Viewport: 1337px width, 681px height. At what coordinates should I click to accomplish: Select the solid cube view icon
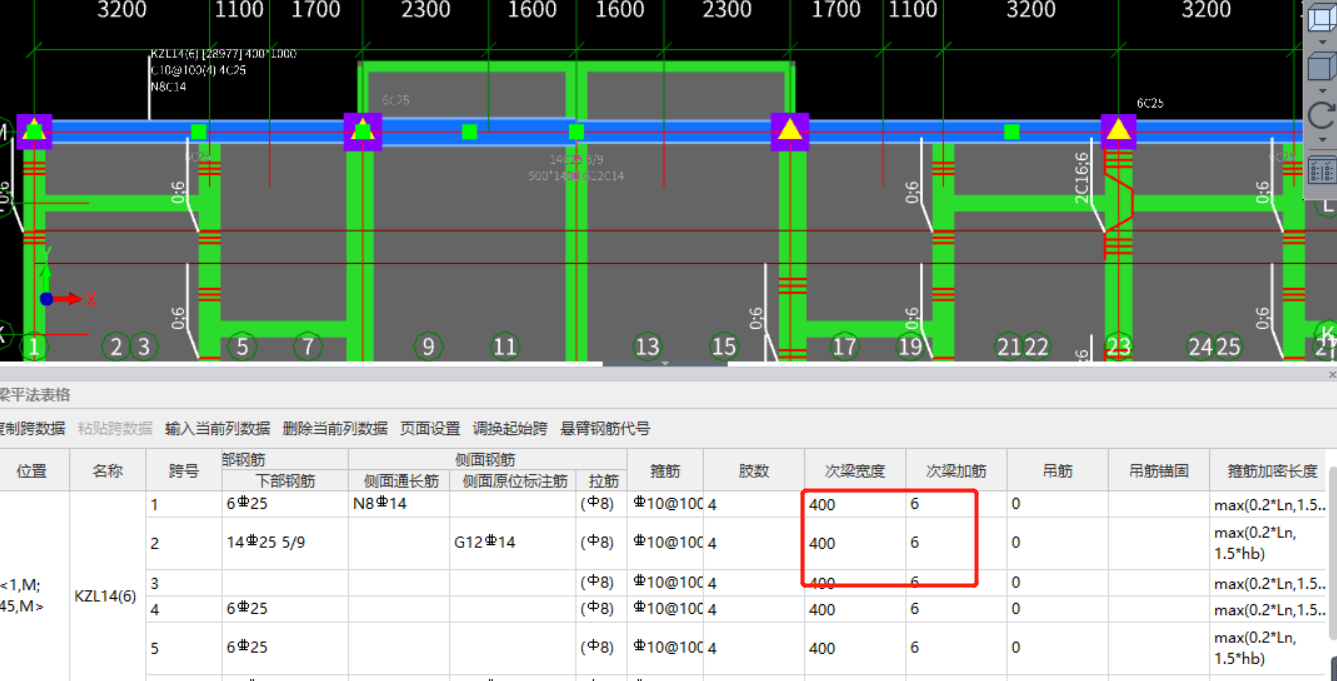(1322, 68)
